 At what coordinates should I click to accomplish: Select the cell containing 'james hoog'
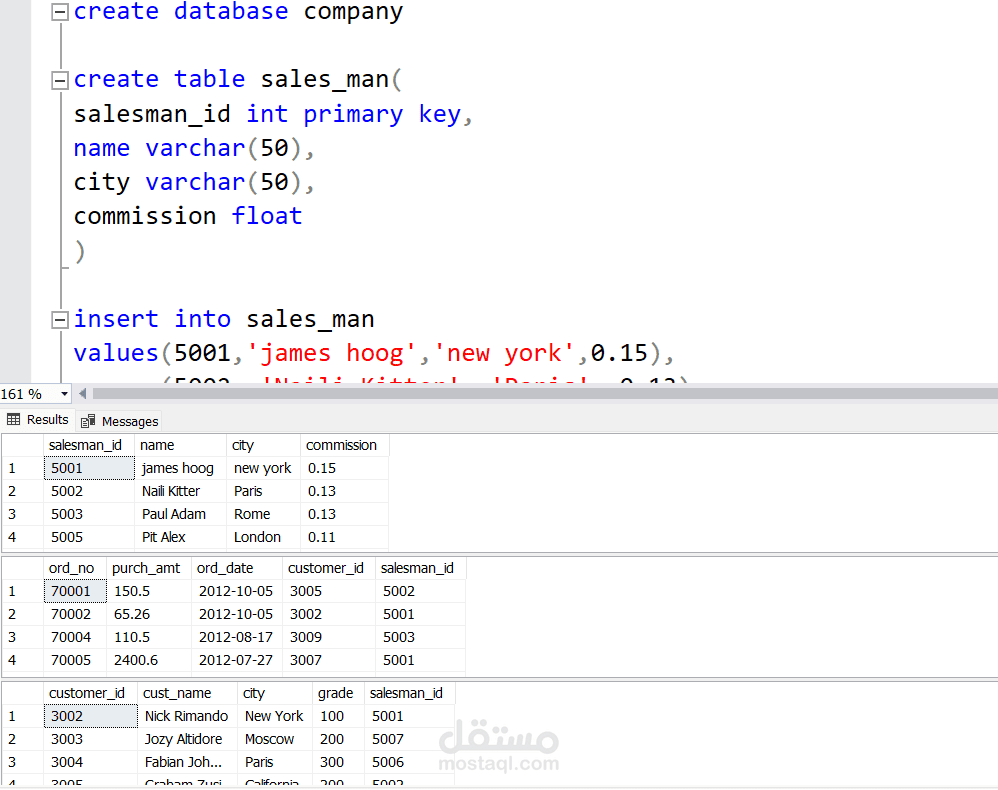[178, 468]
